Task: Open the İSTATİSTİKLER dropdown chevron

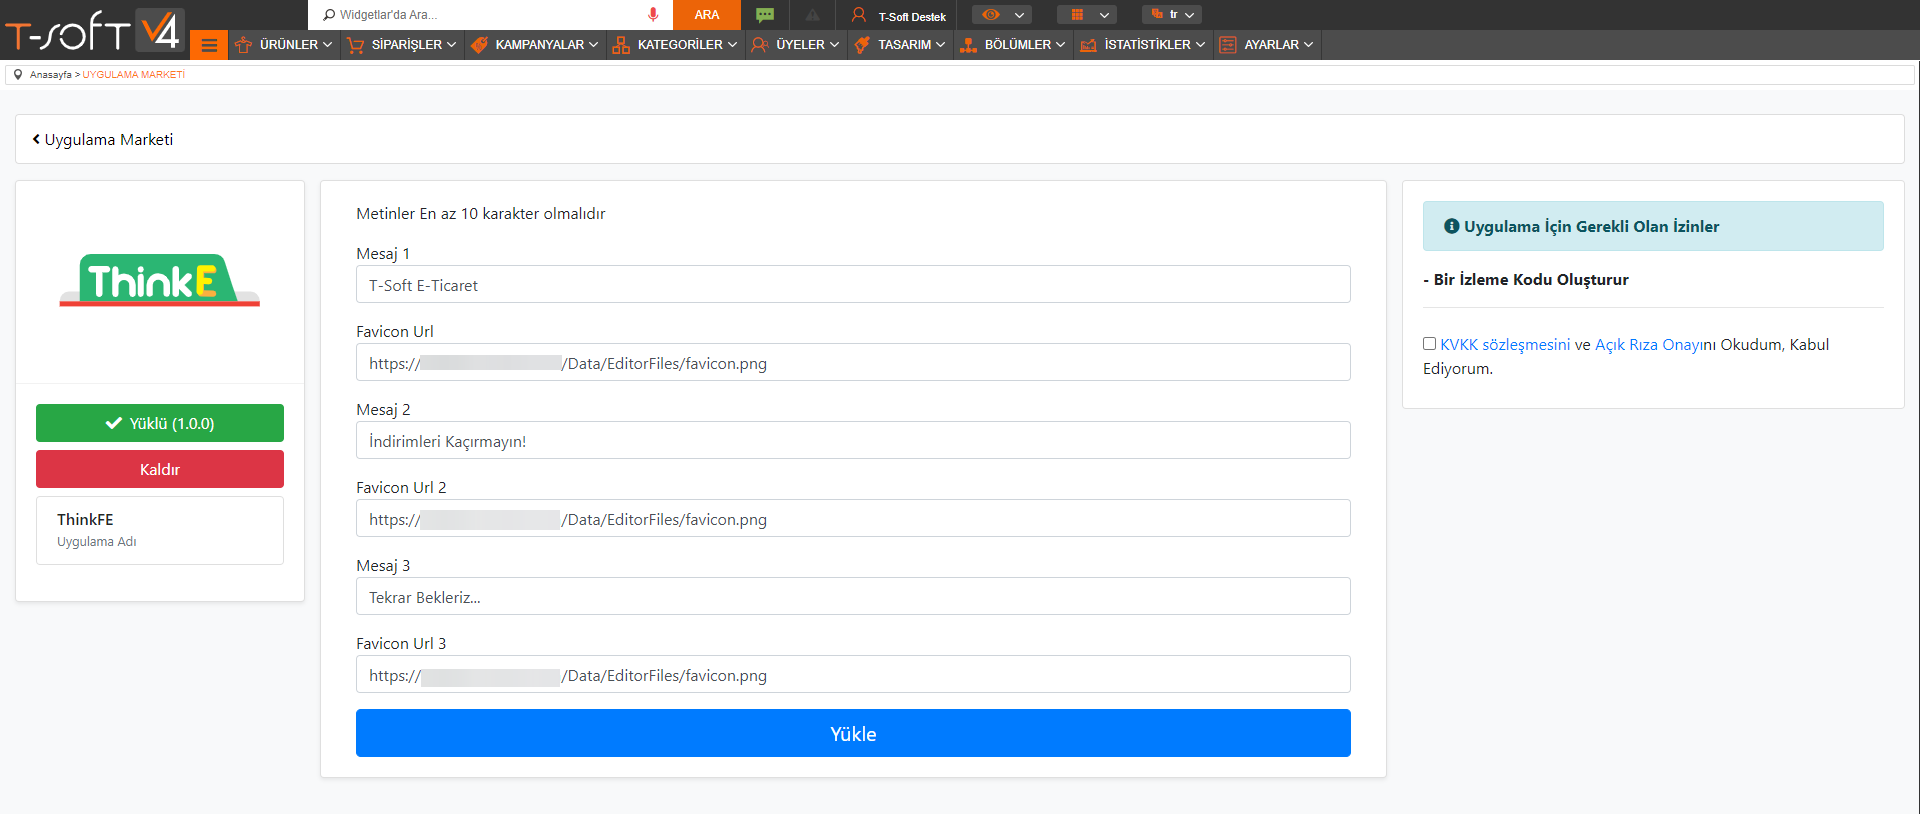Action: click(1201, 45)
